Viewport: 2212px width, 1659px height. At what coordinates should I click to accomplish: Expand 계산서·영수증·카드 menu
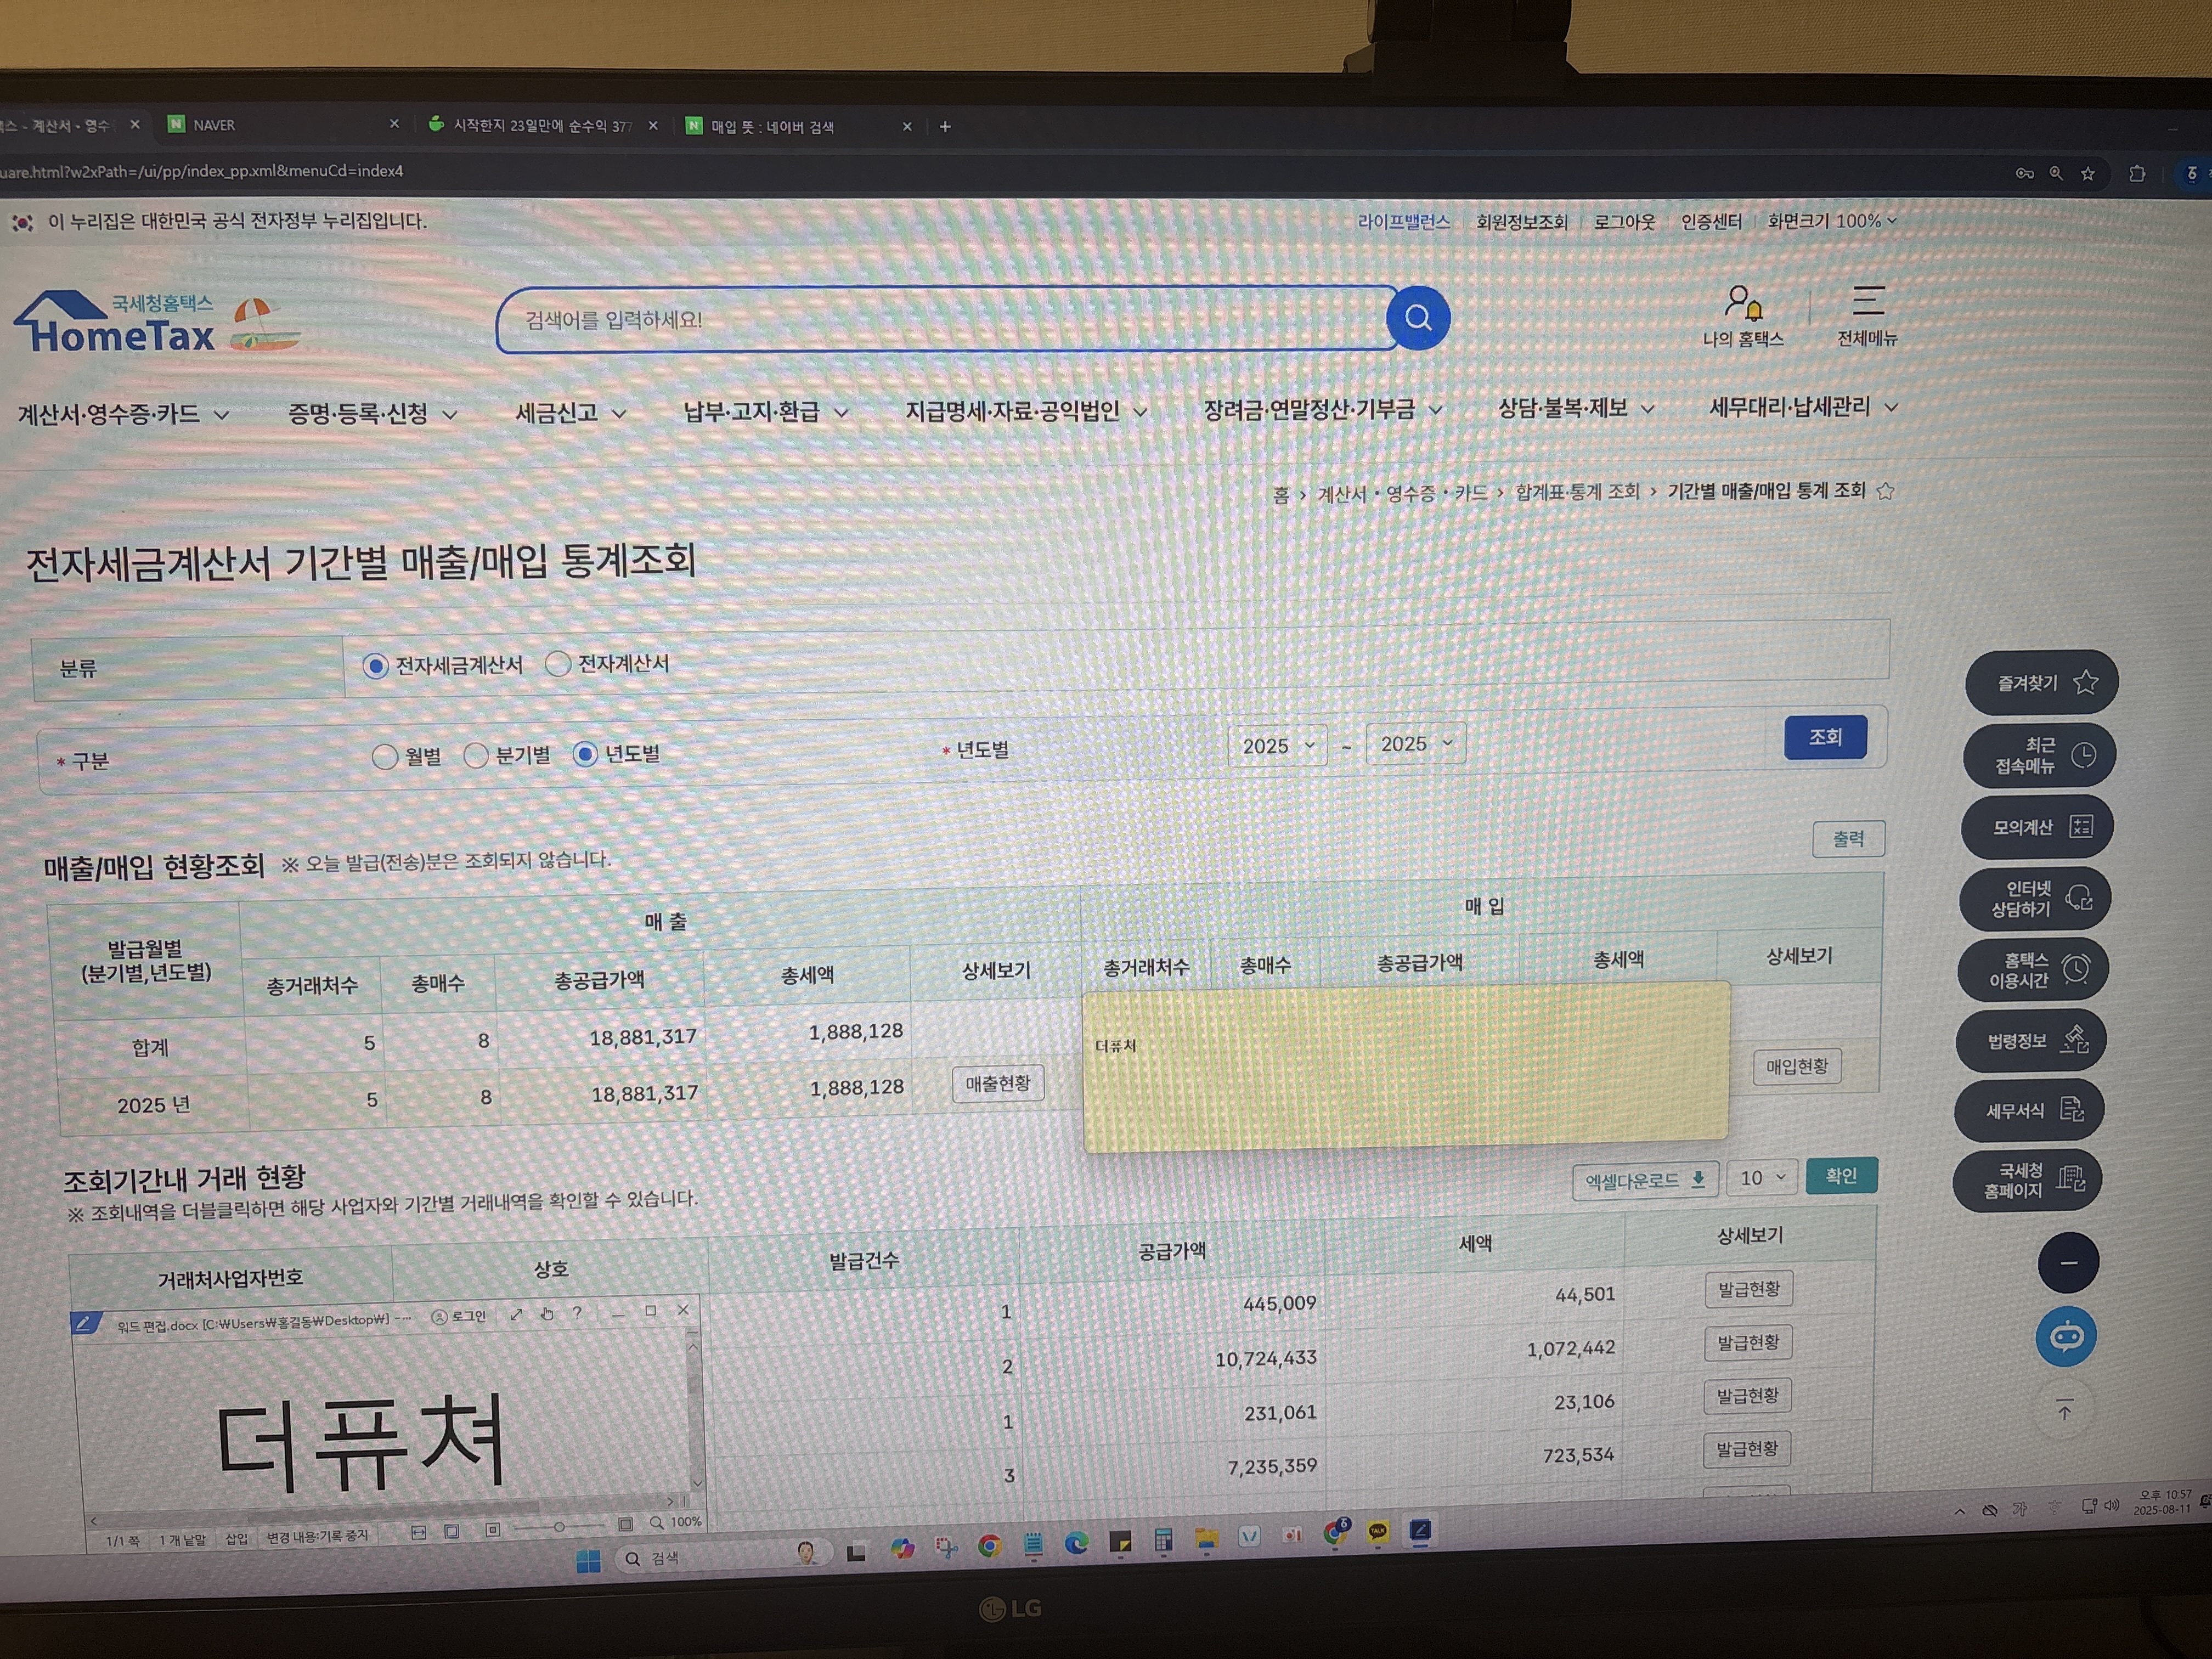tap(123, 414)
